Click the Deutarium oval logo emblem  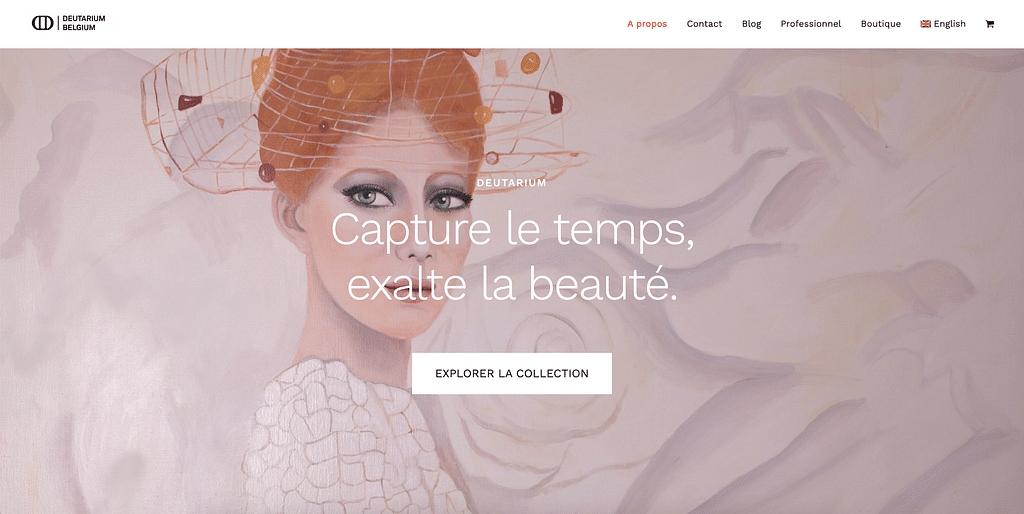[42, 23]
